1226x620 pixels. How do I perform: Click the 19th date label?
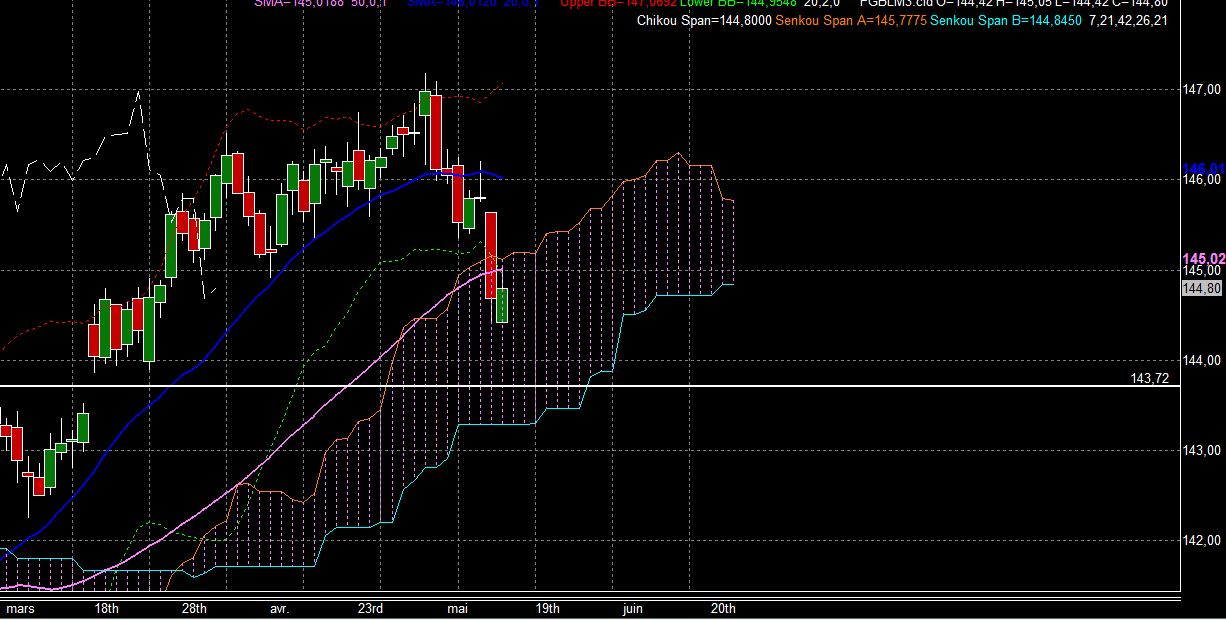click(x=547, y=608)
